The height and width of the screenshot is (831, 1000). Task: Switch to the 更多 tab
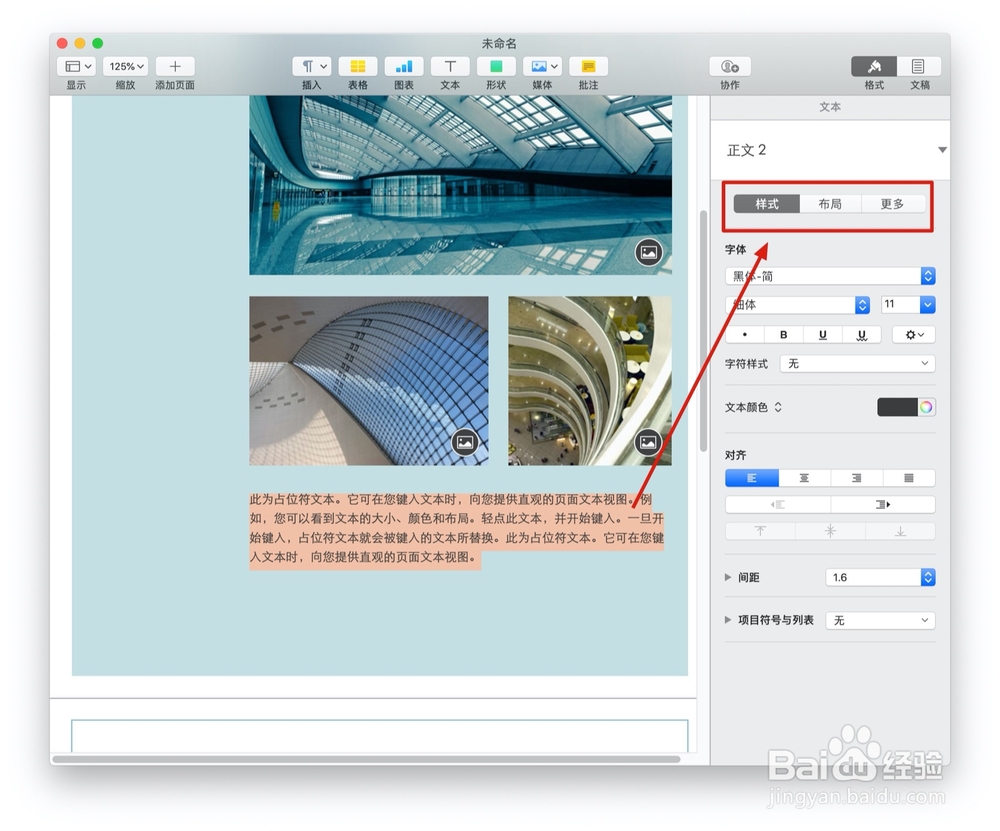click(x=893, y=203)
